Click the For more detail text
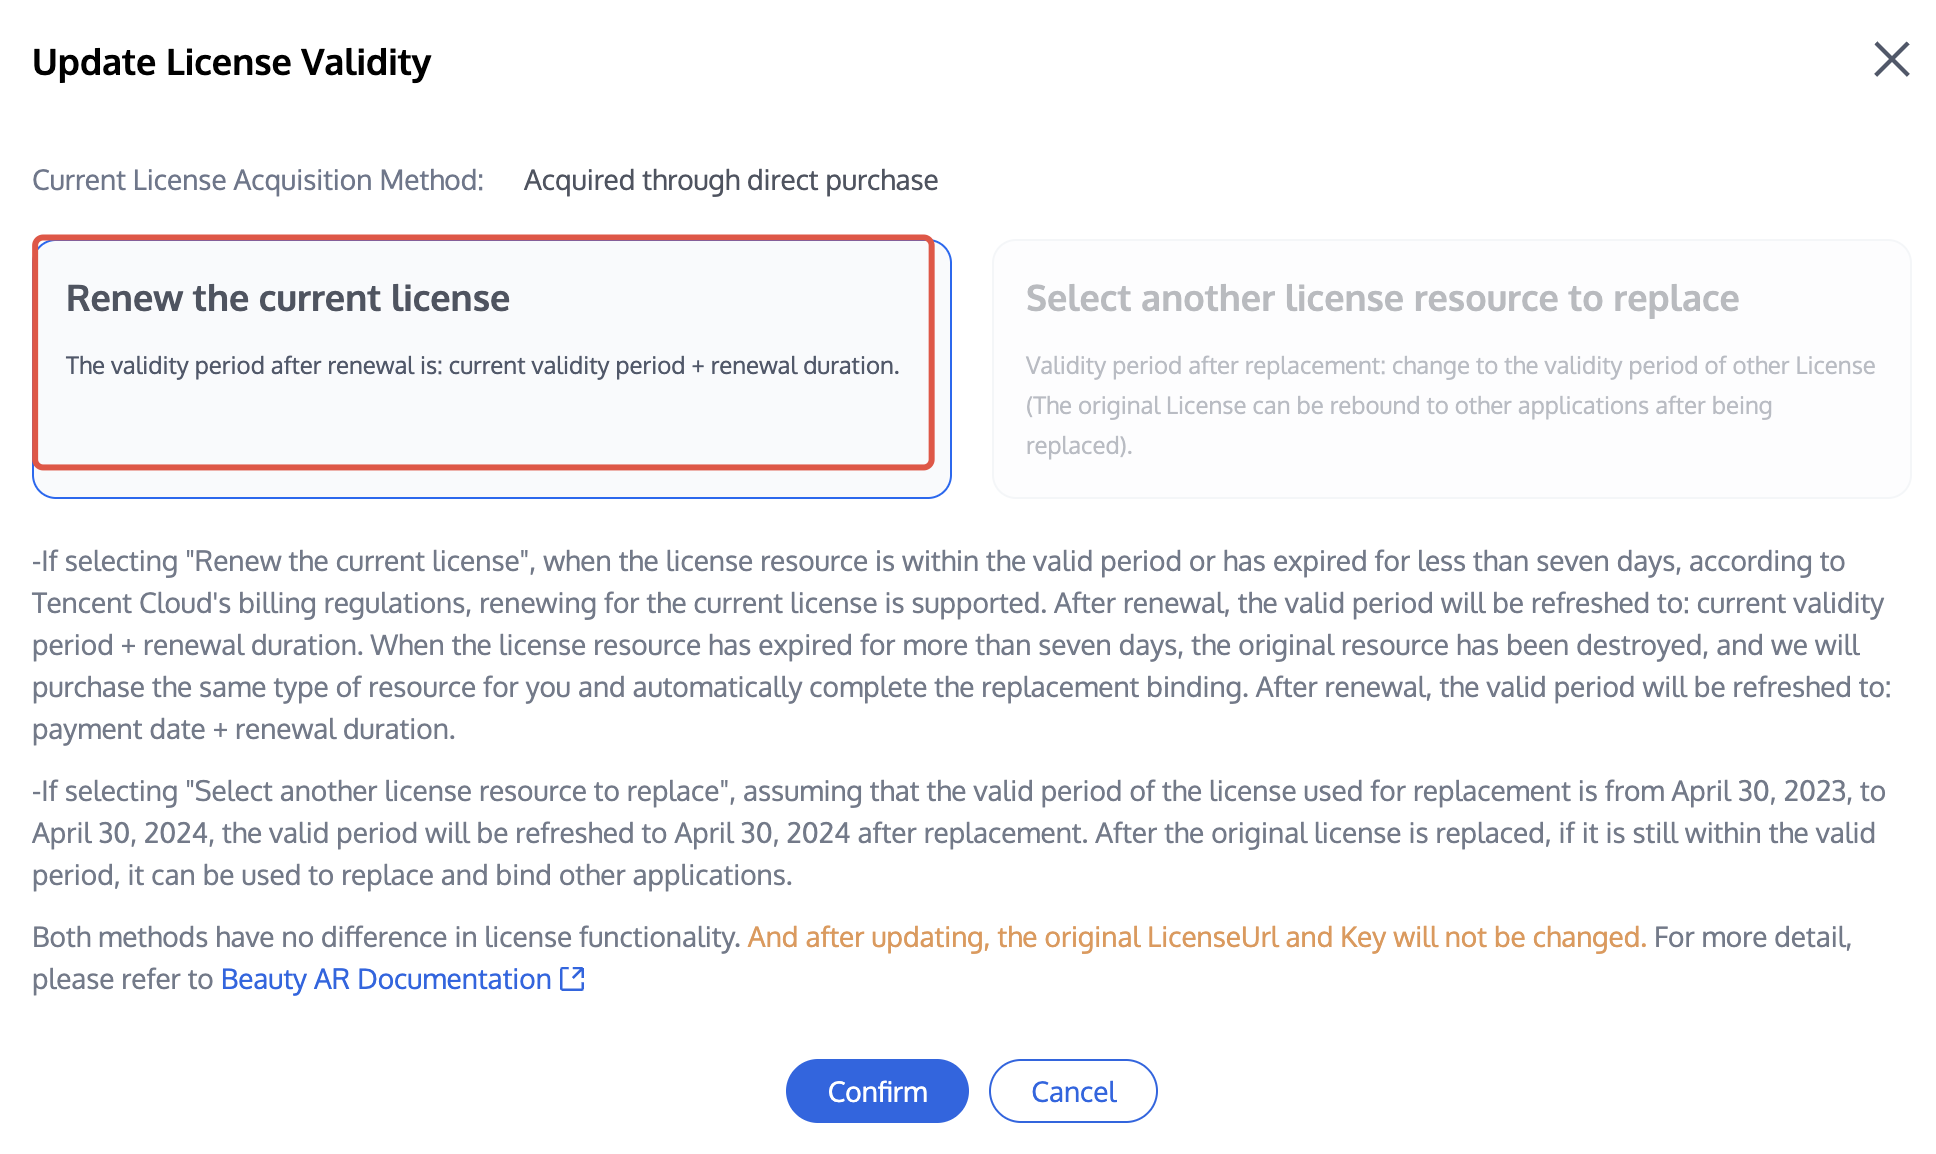 click(x=1752, y=937)
